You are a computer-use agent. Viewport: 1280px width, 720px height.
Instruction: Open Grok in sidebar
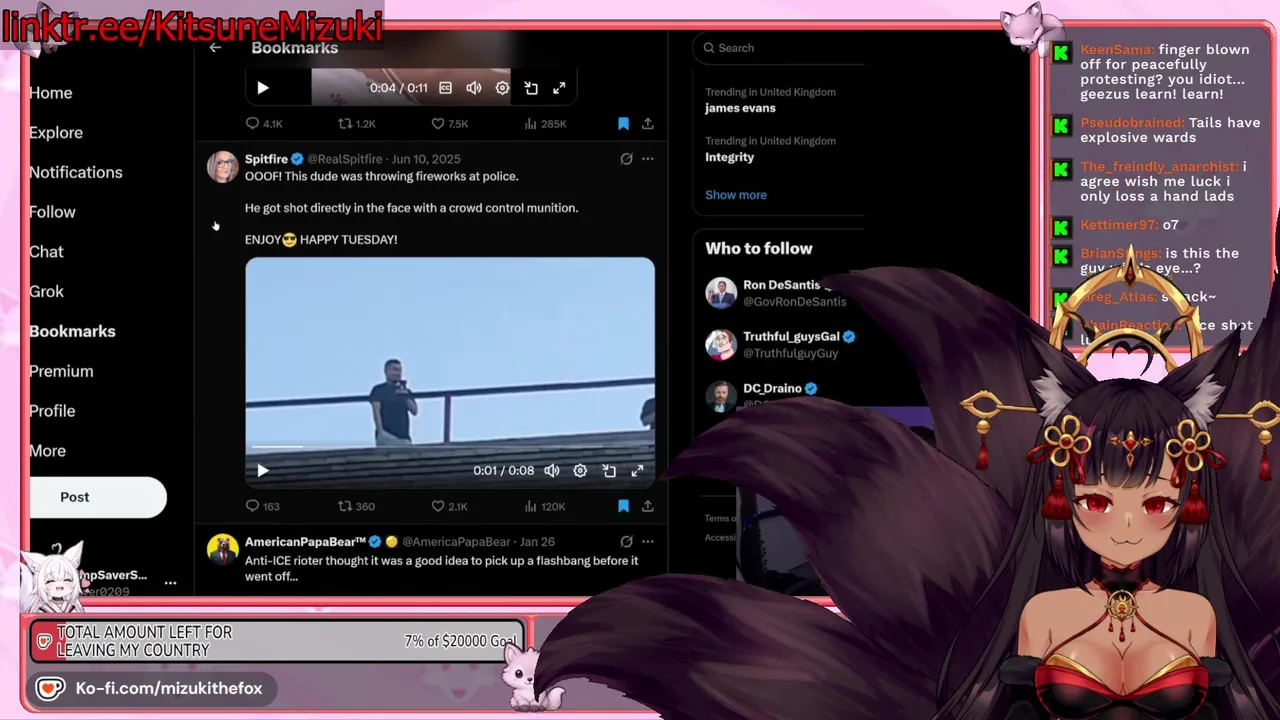pos(46,292)
